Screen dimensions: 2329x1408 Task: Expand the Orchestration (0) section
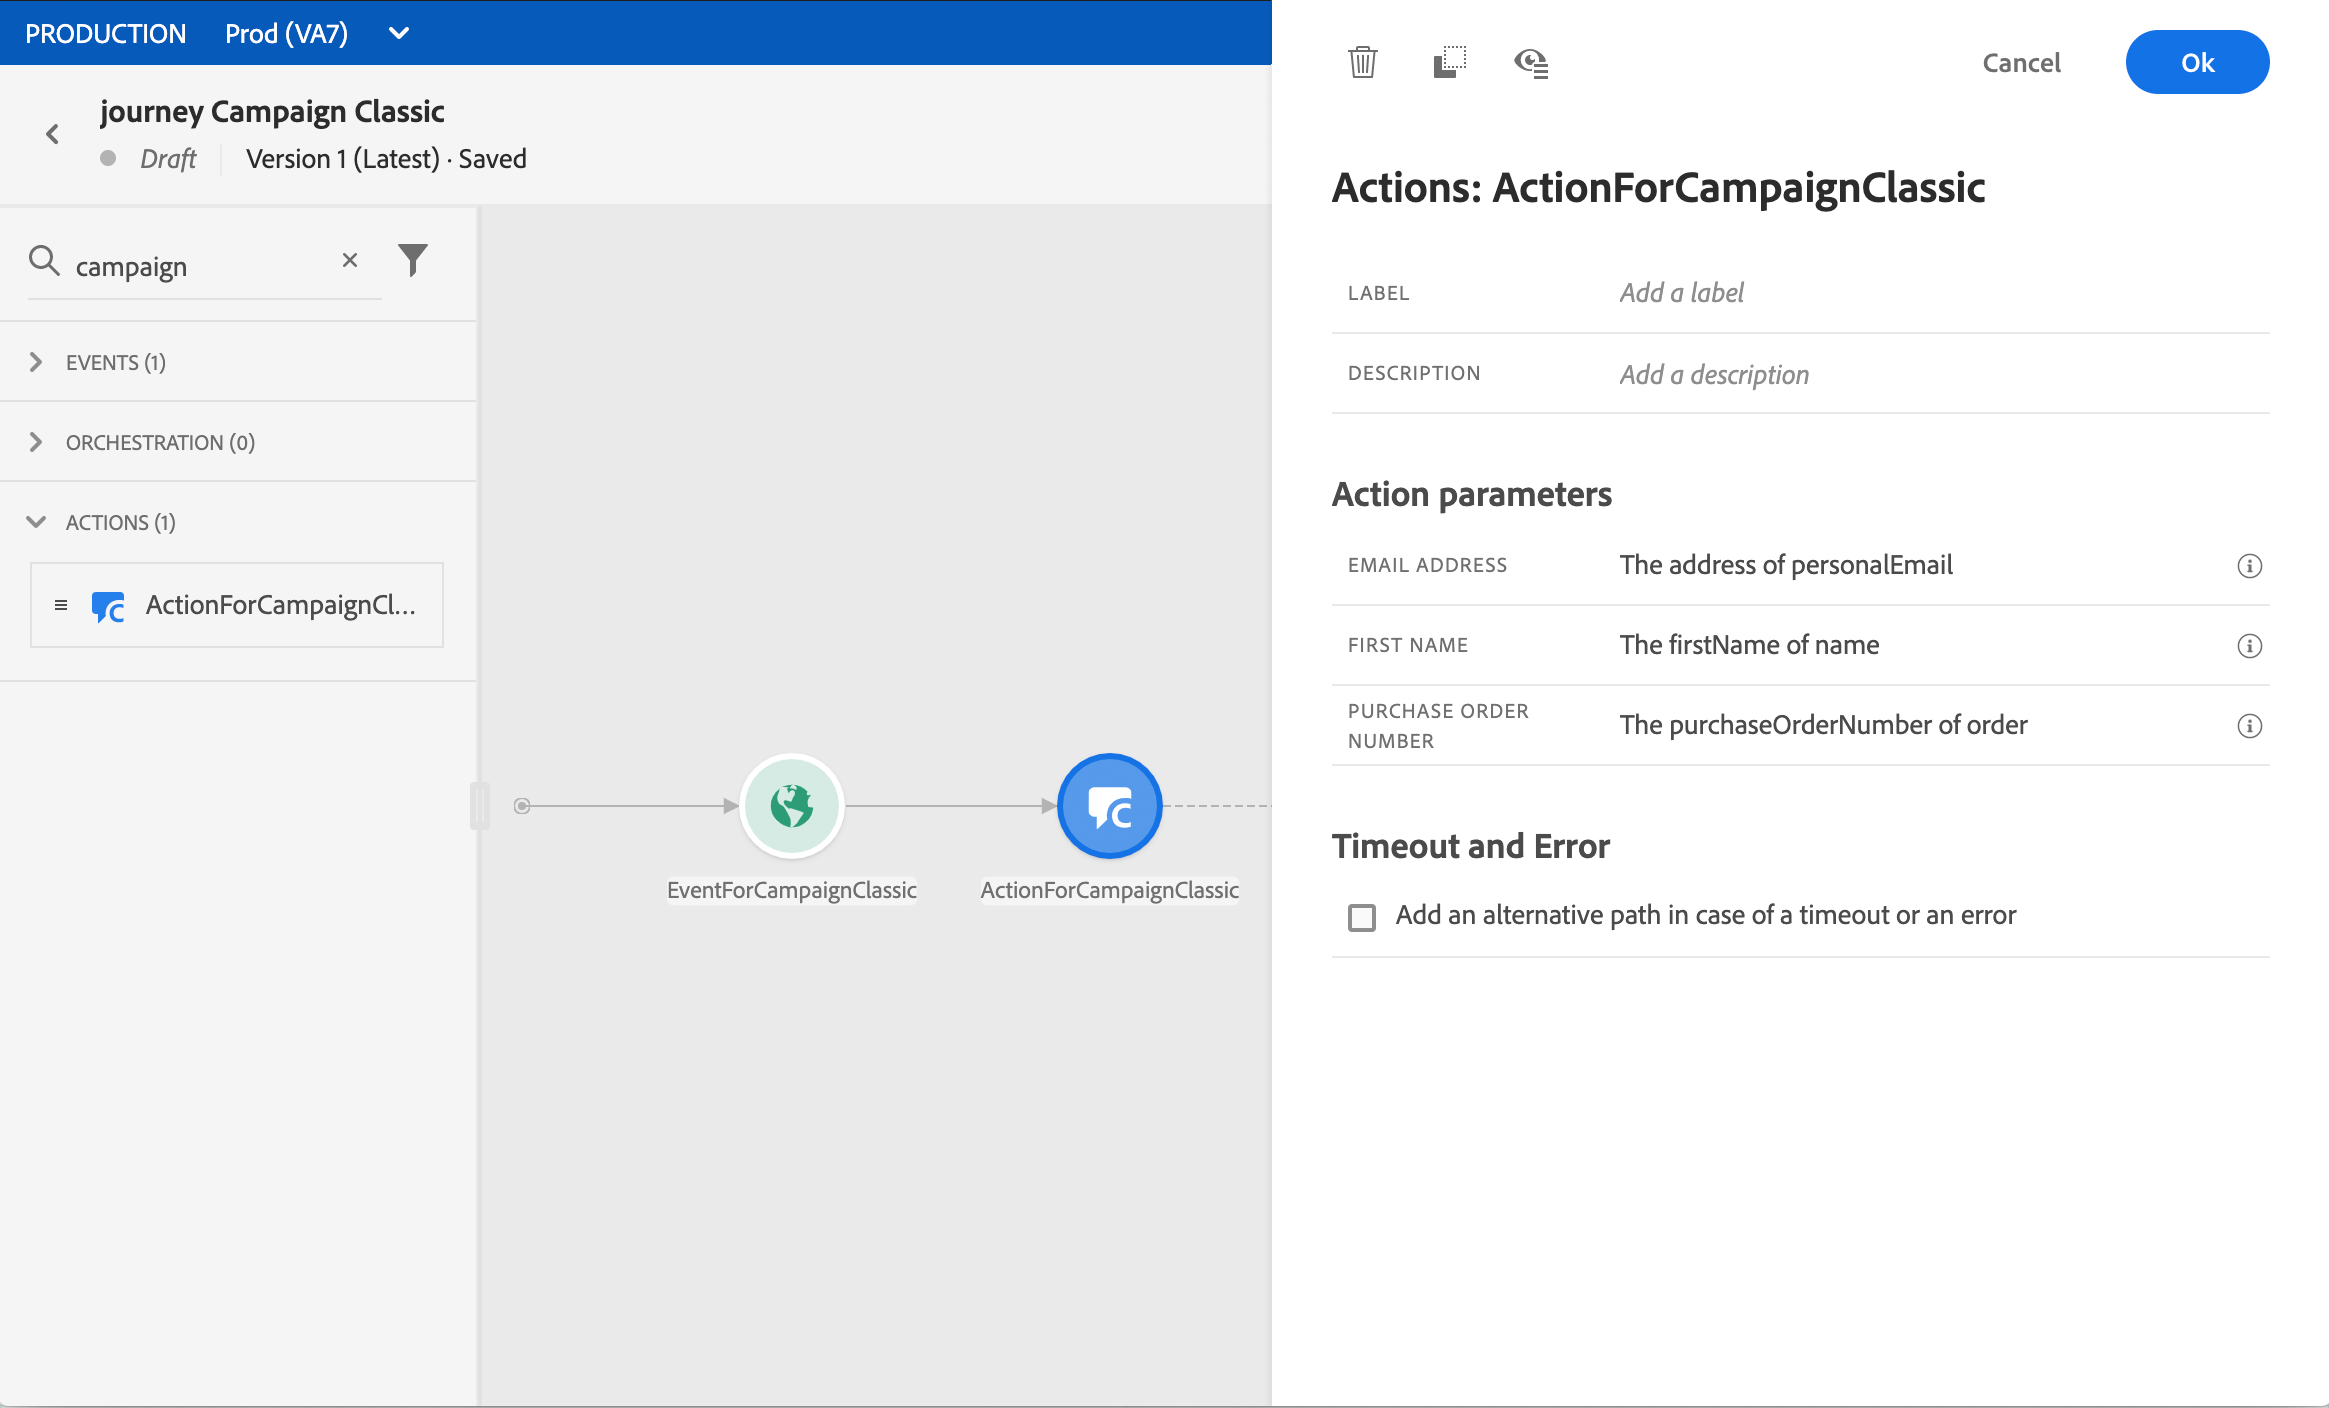[37, 442]
